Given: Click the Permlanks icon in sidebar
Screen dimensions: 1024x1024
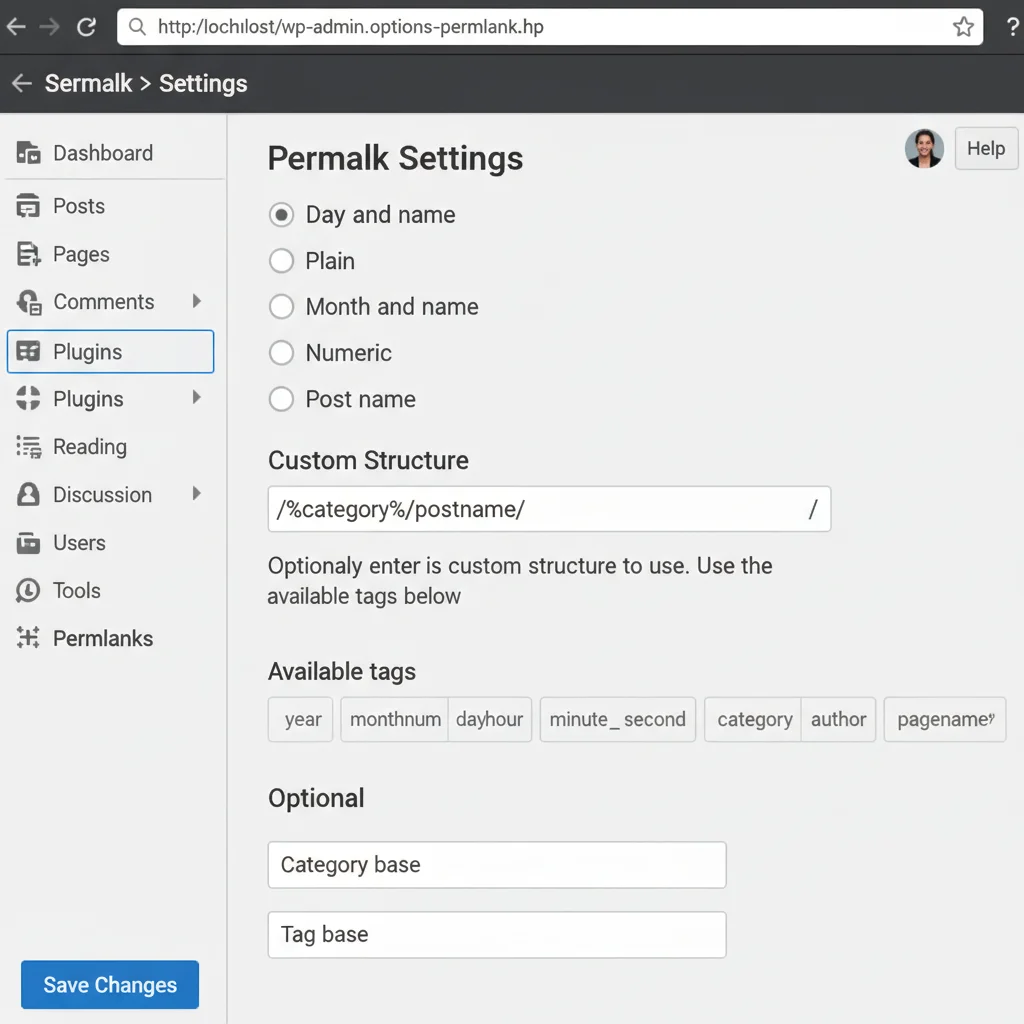Looking at the screenshot, I should pos(28,638).
